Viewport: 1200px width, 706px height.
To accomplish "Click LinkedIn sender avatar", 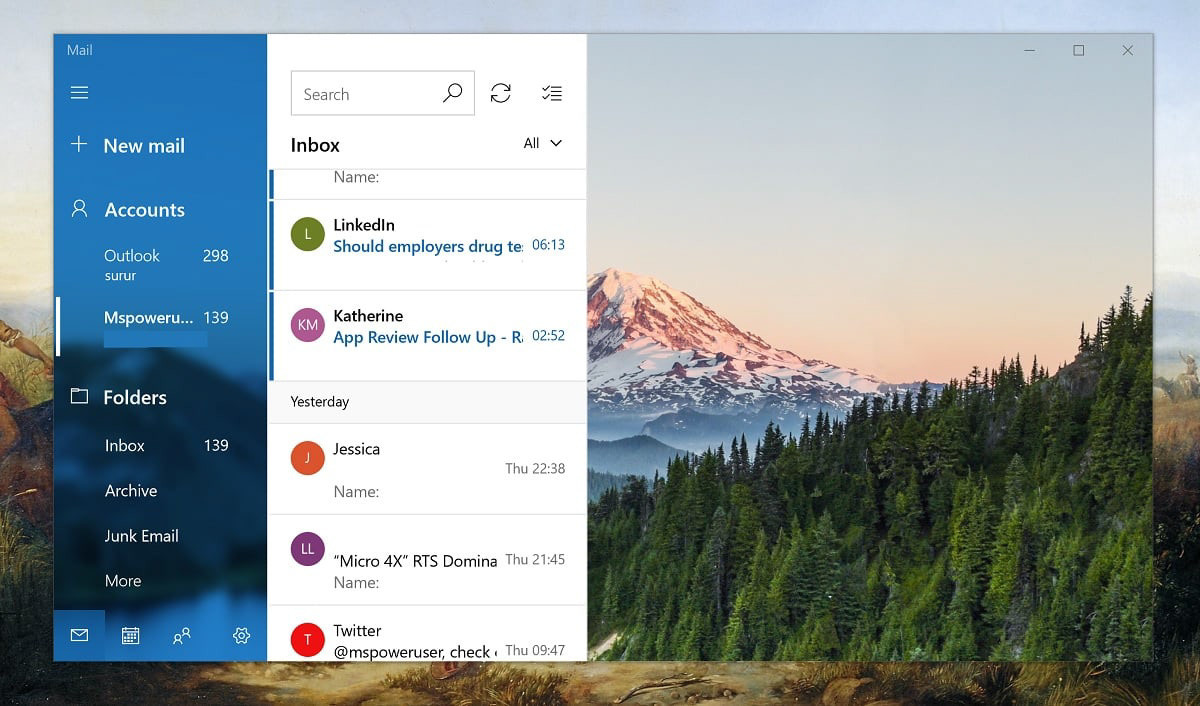I will 308,235.
